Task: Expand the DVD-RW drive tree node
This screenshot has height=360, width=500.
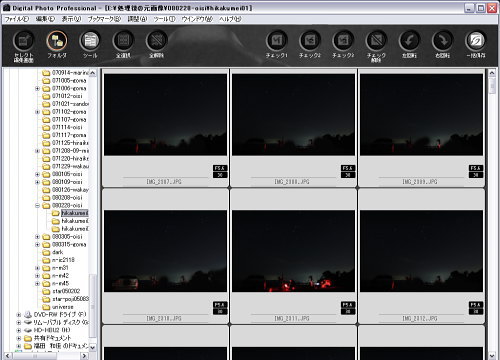Action: click(x=19, y=315)
